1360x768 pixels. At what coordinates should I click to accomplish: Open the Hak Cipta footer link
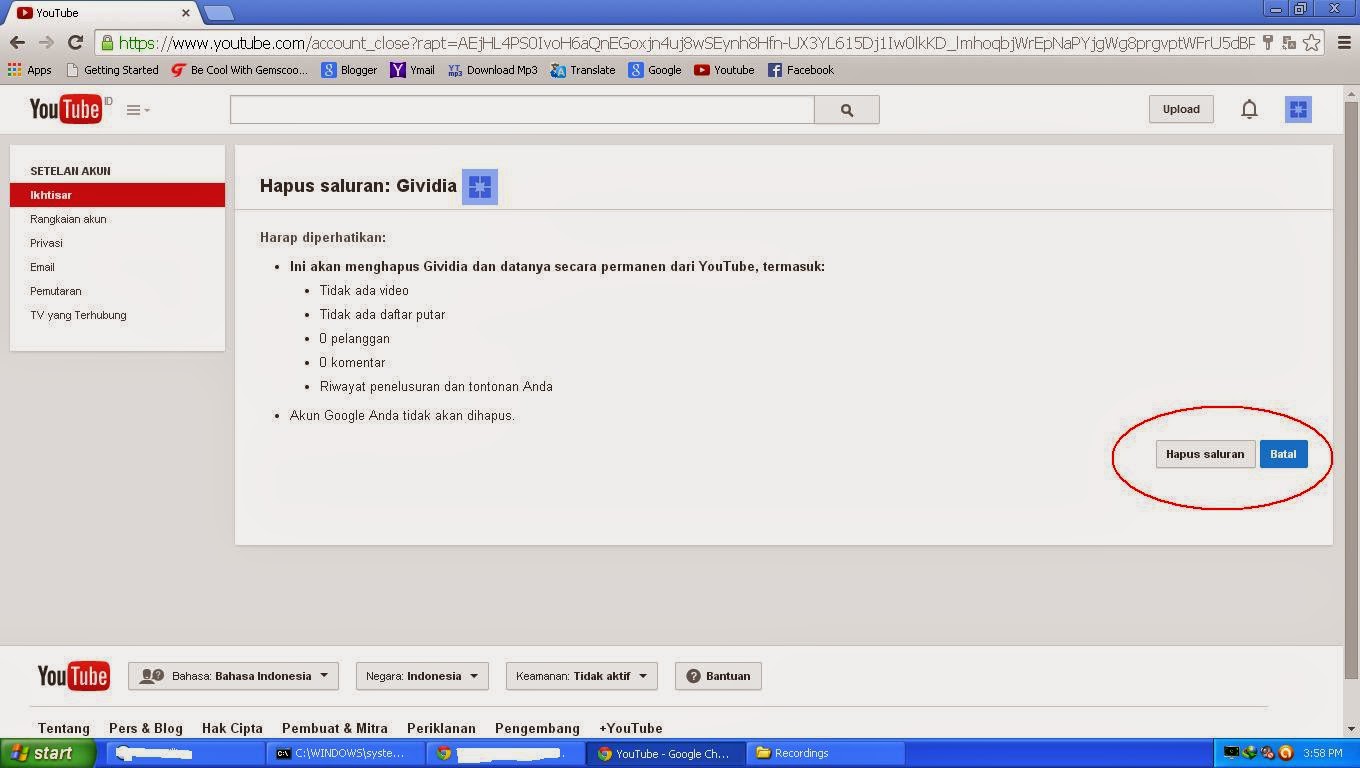tap(232, 728)
